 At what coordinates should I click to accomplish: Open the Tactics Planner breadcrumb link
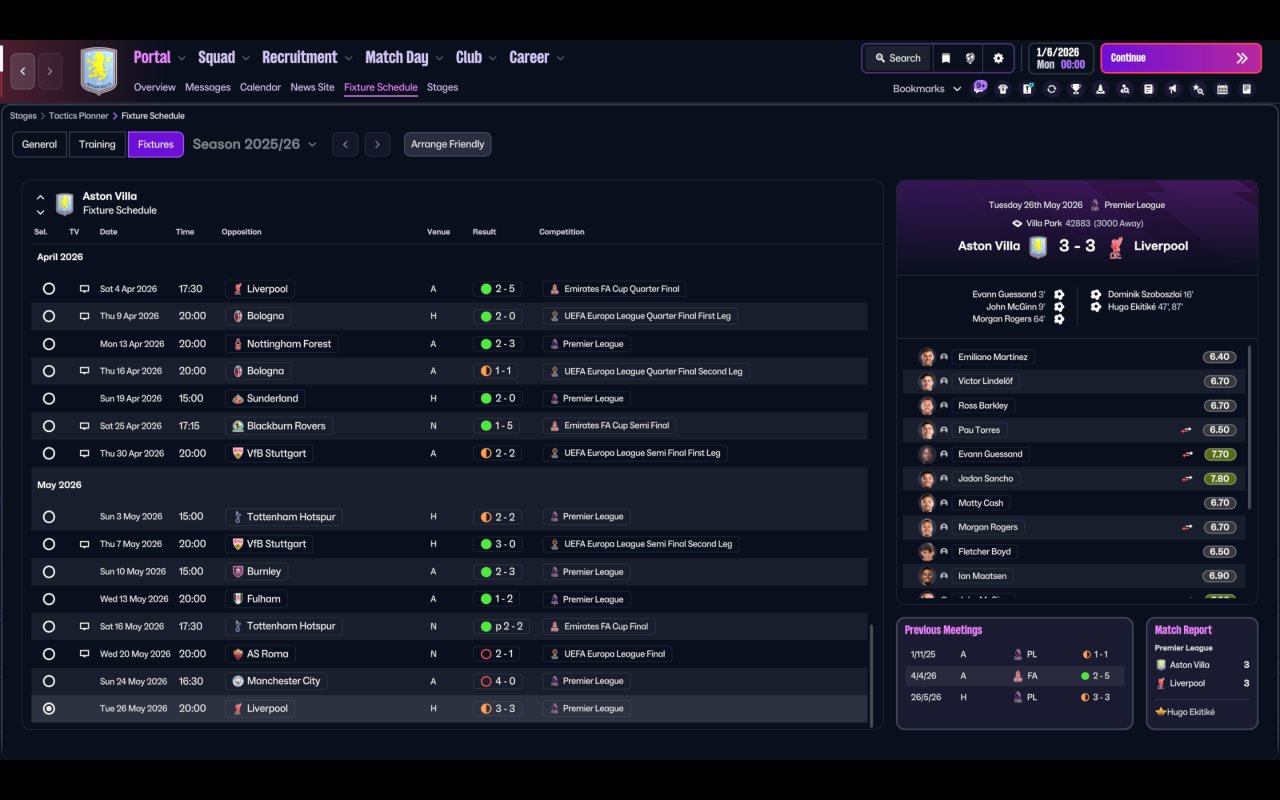point(79,116)
